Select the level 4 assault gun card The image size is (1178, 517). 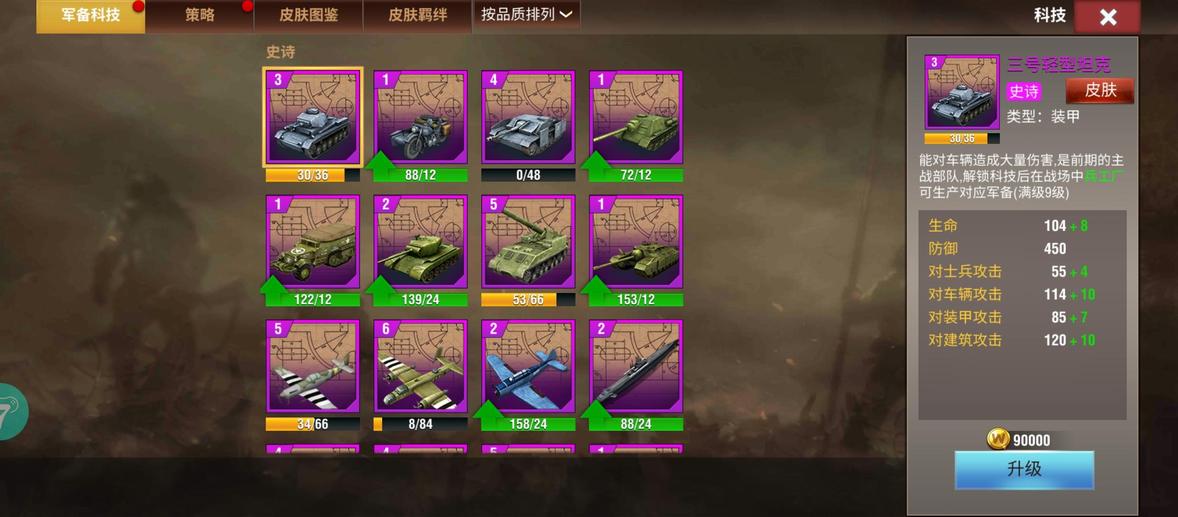(x=528, y=117)
